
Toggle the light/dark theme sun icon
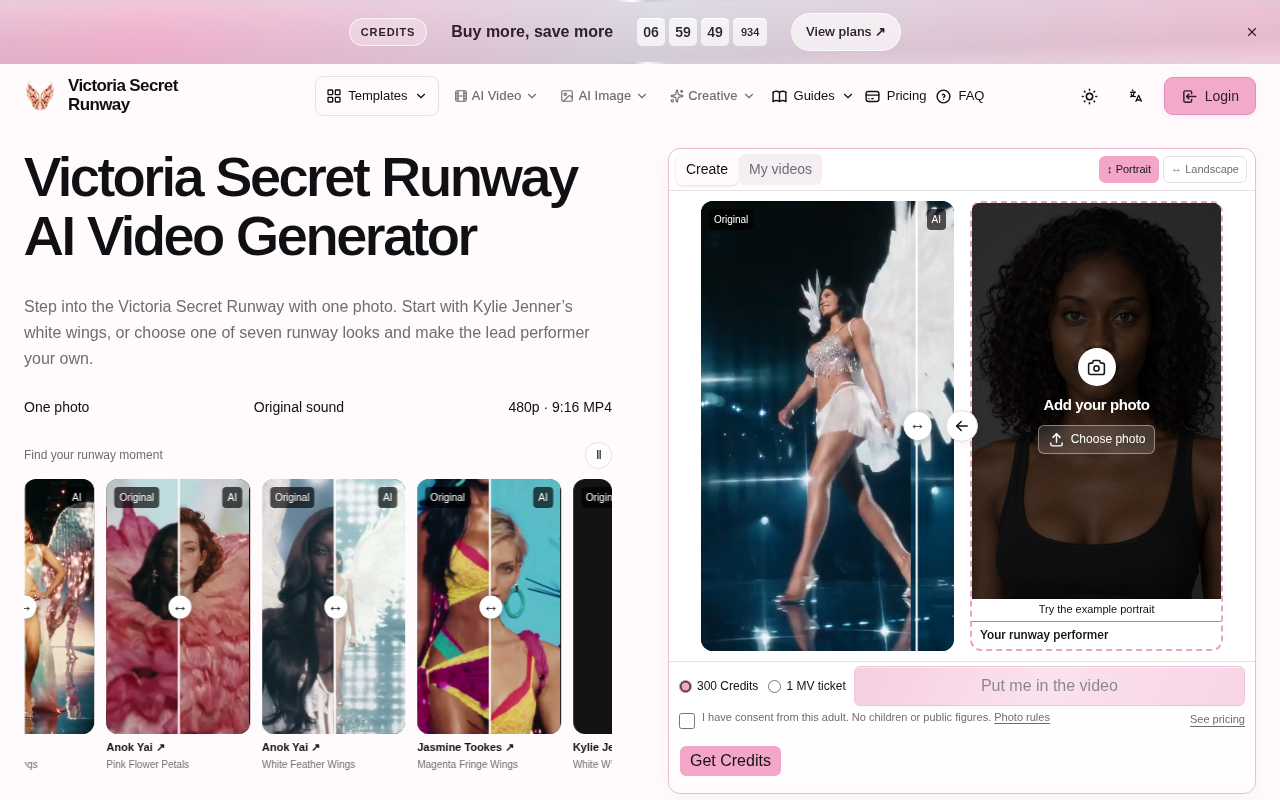[1089, 96]
